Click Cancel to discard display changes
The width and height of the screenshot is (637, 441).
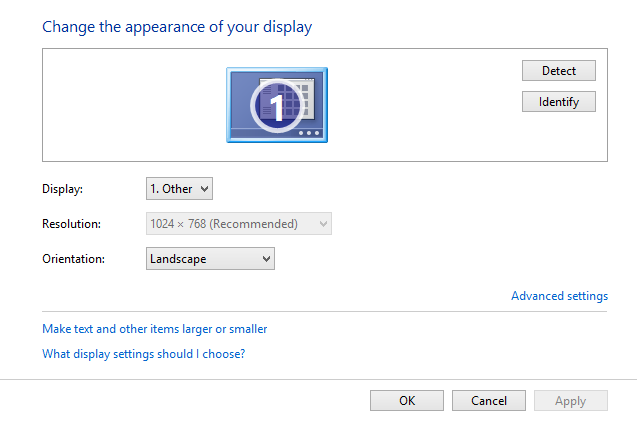pos(489,401)
